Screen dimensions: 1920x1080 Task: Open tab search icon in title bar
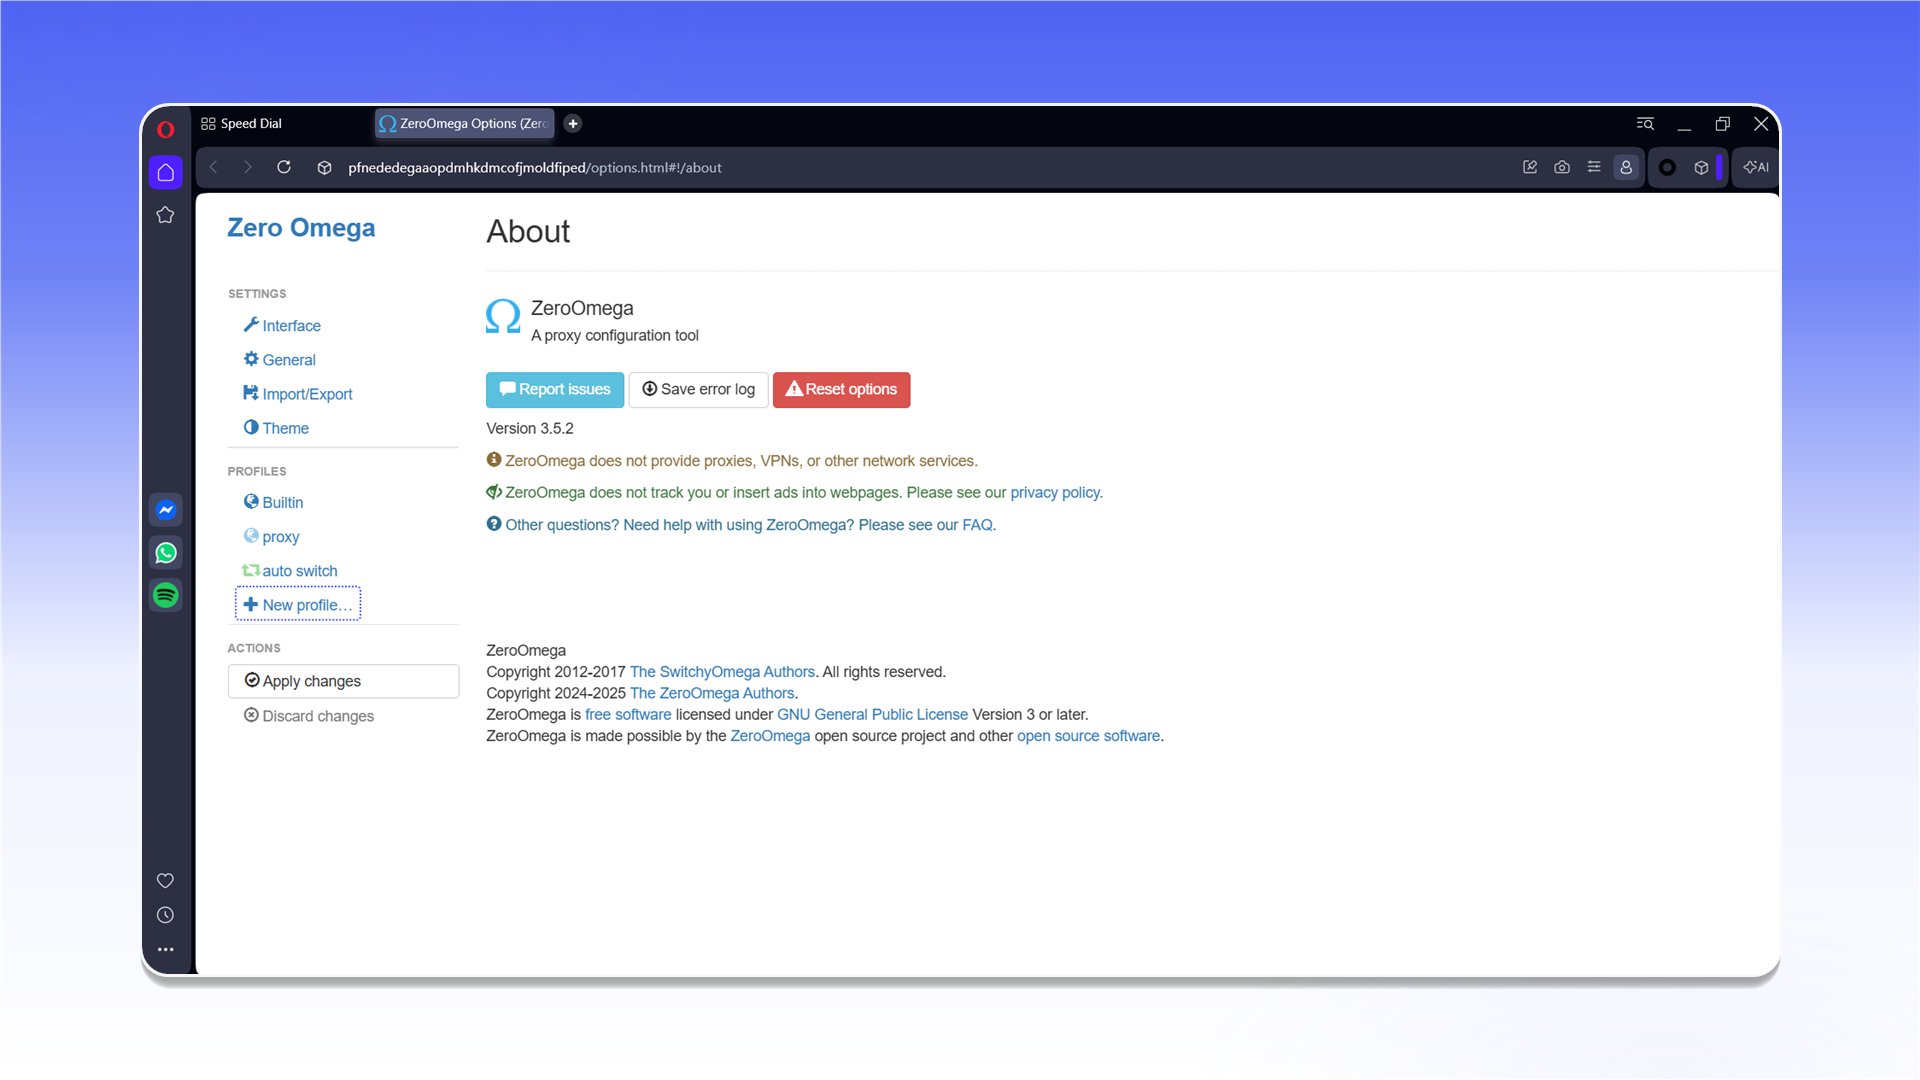pyautogui.click(x=1645, y=124)
